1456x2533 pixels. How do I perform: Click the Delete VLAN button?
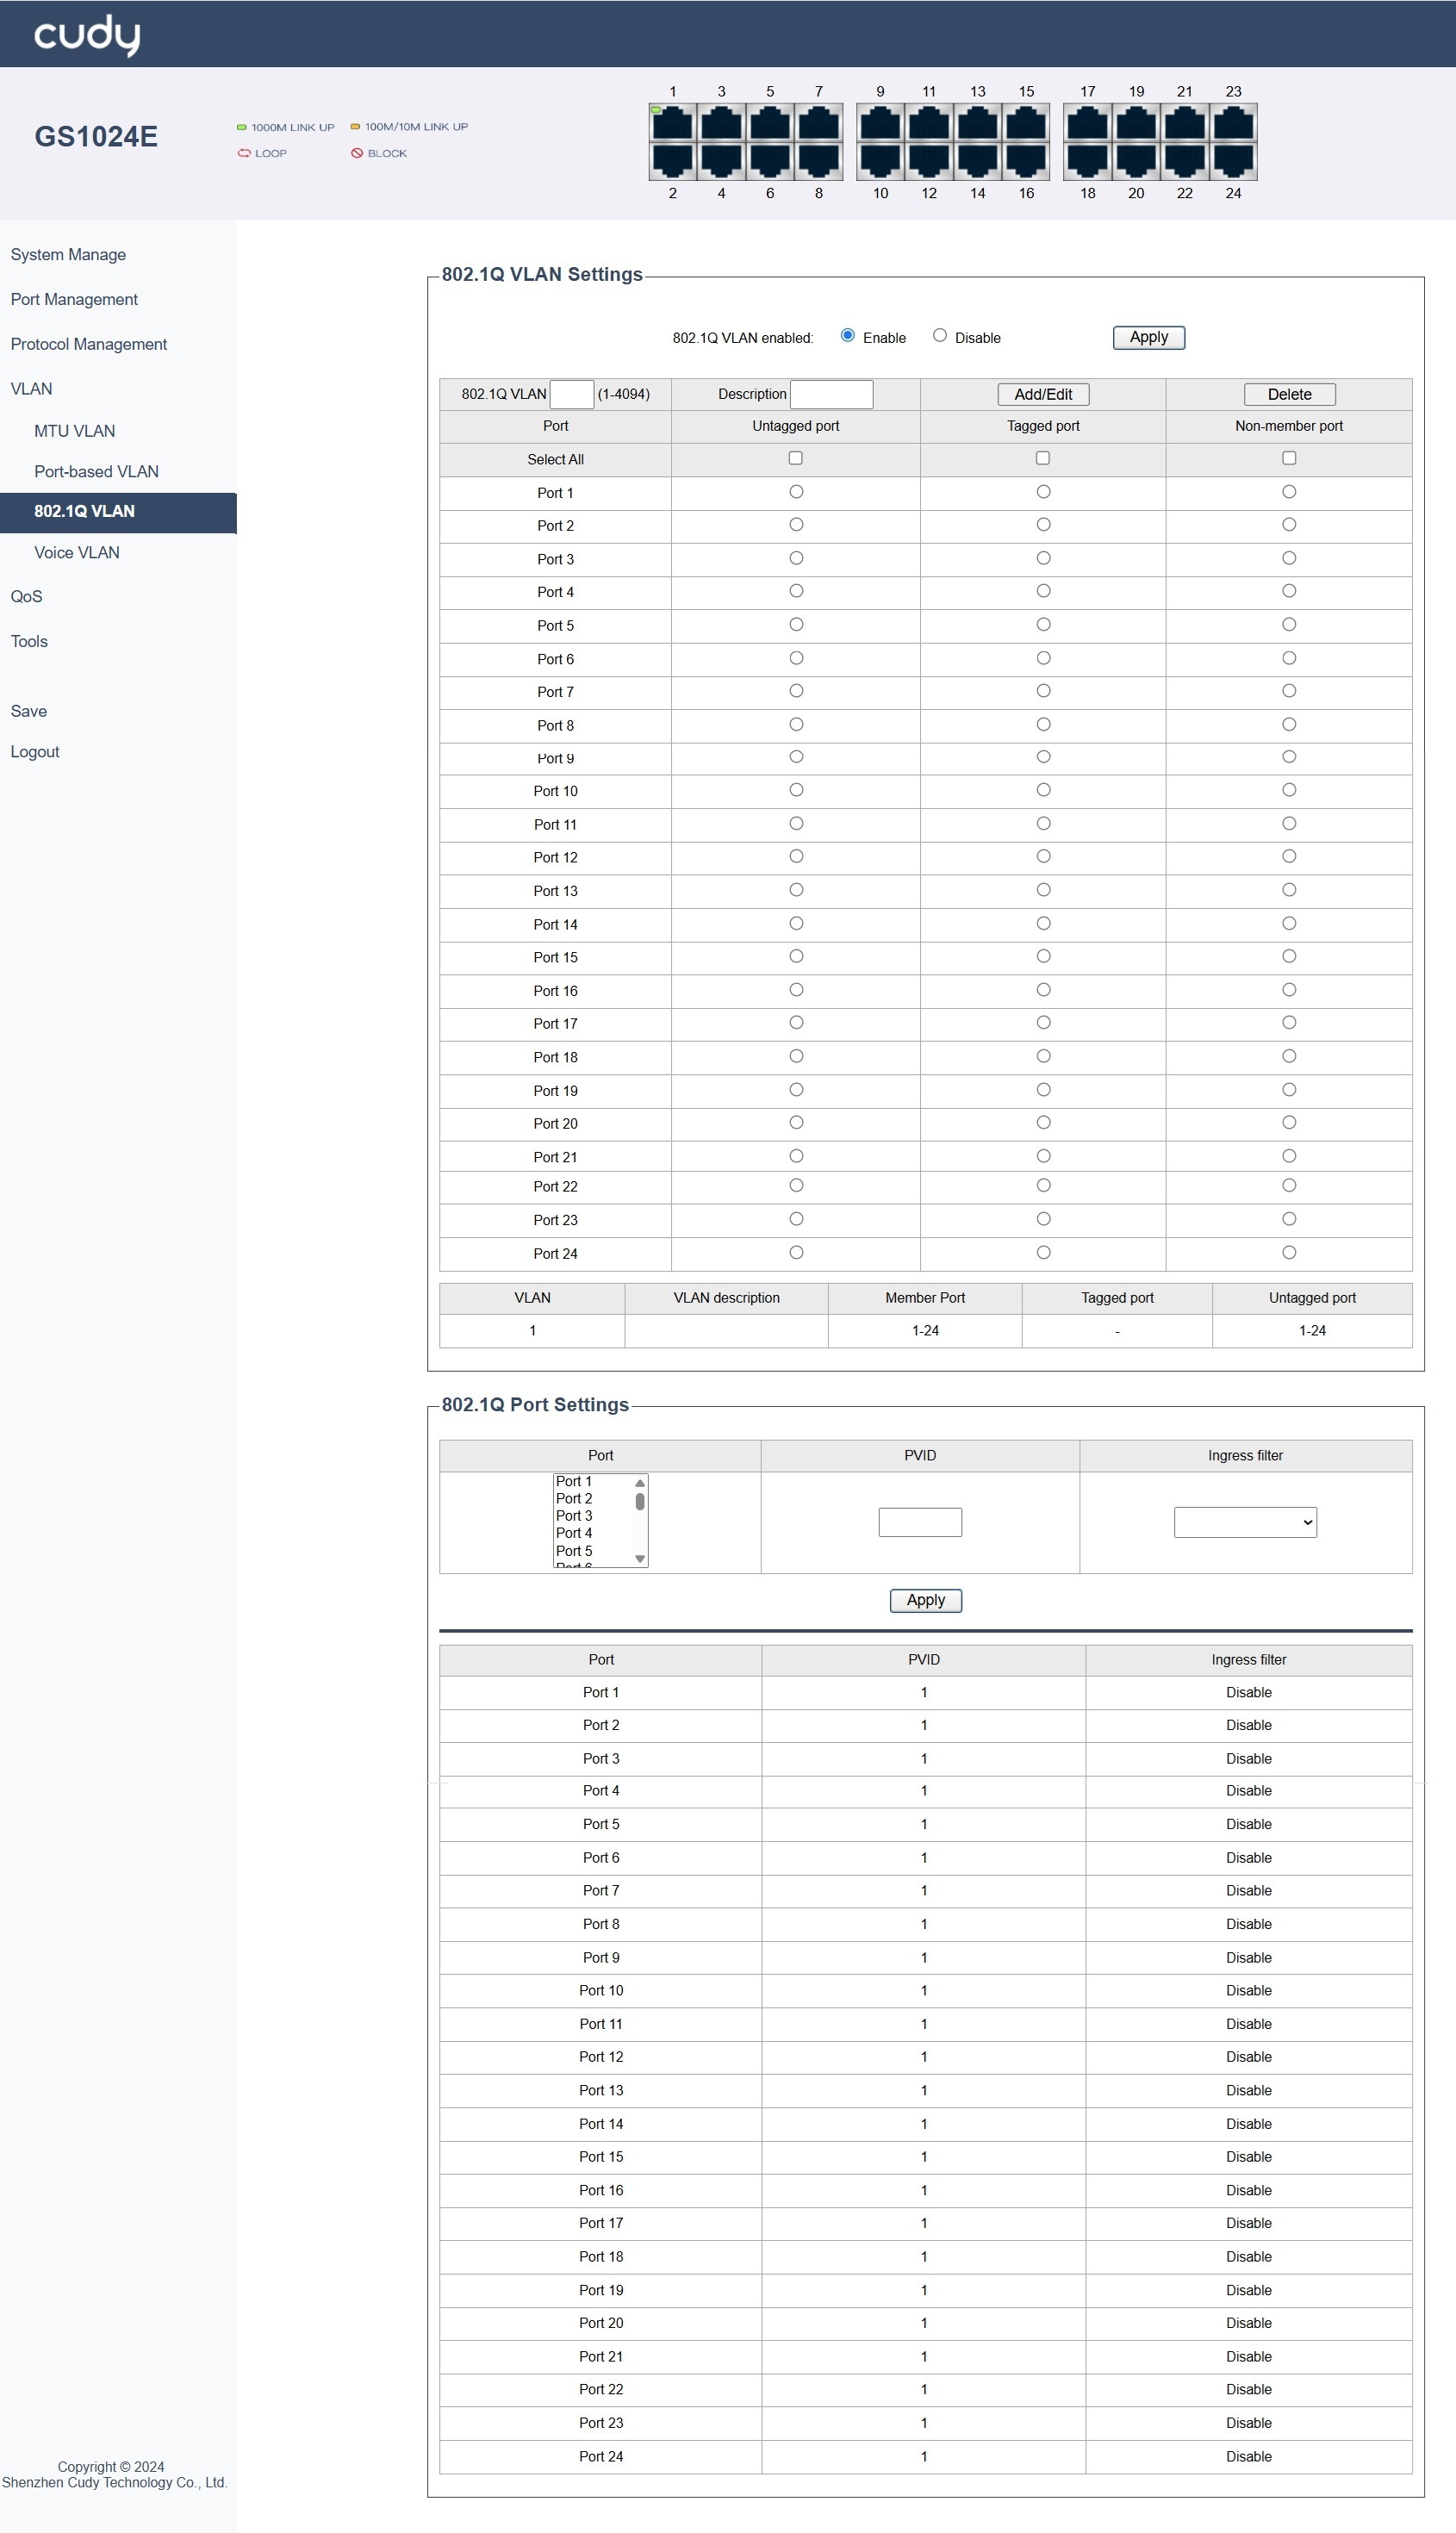tap(1289, 394)
